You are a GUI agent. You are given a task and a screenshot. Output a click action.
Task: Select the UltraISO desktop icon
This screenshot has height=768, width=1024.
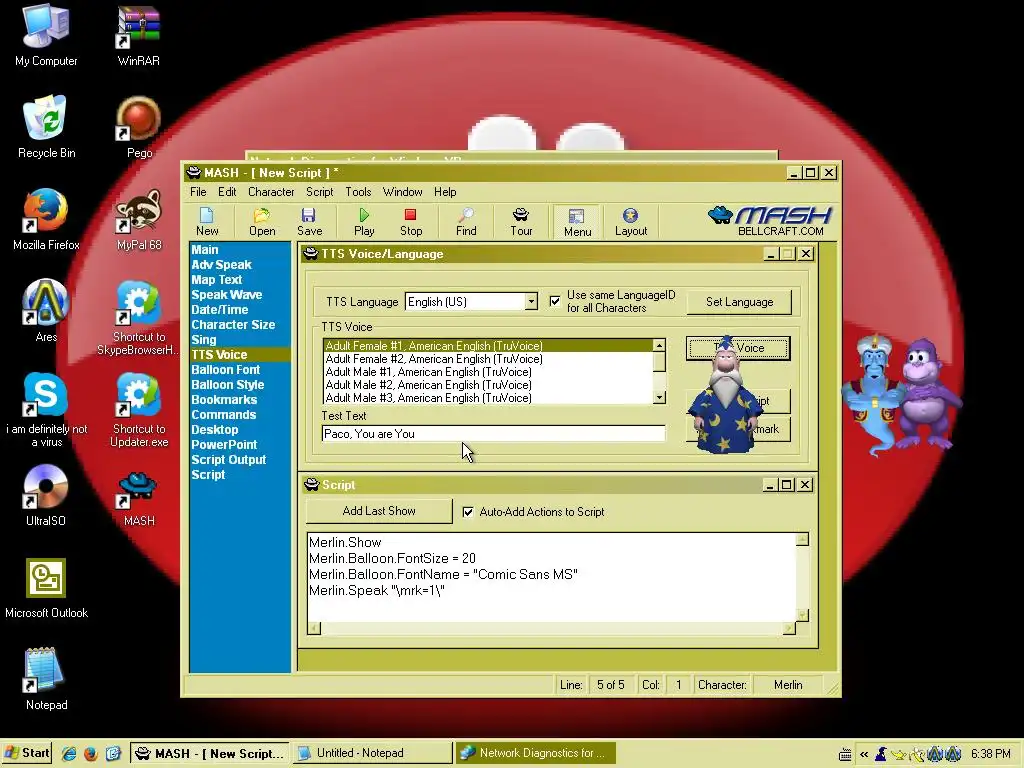46,495
